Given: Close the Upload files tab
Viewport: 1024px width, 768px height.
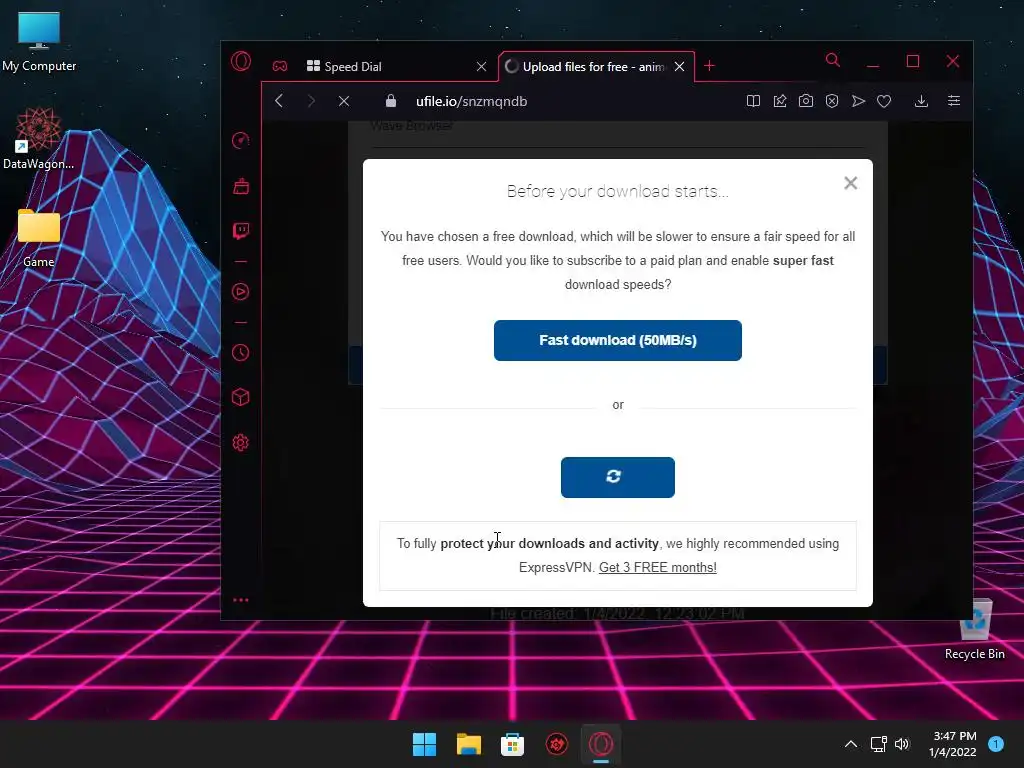Looking at the screenshot, I should tap(679, 67).
